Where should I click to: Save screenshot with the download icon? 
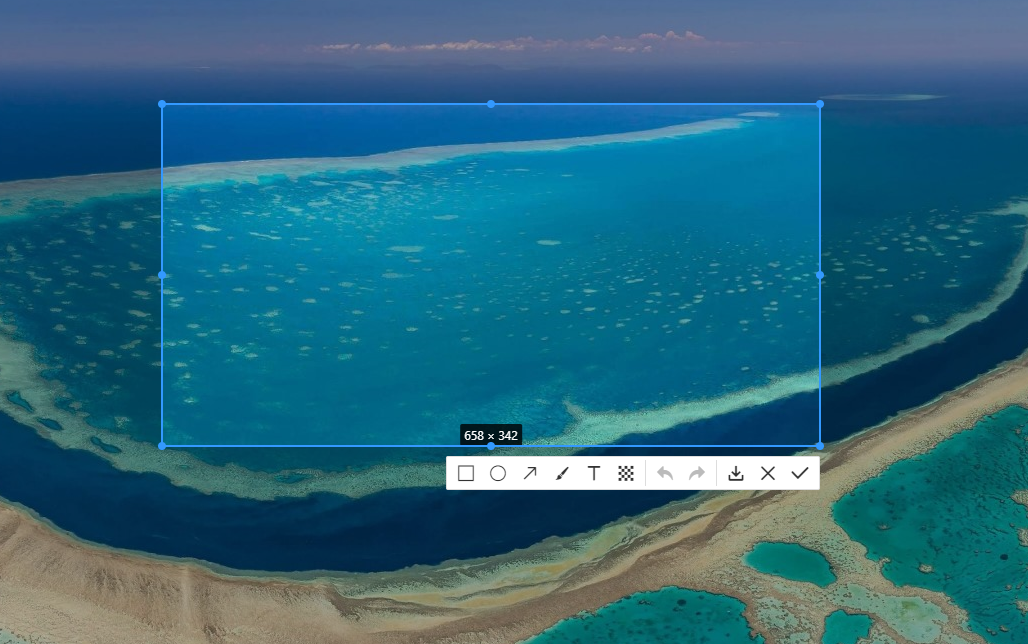(x=736, y=473)
